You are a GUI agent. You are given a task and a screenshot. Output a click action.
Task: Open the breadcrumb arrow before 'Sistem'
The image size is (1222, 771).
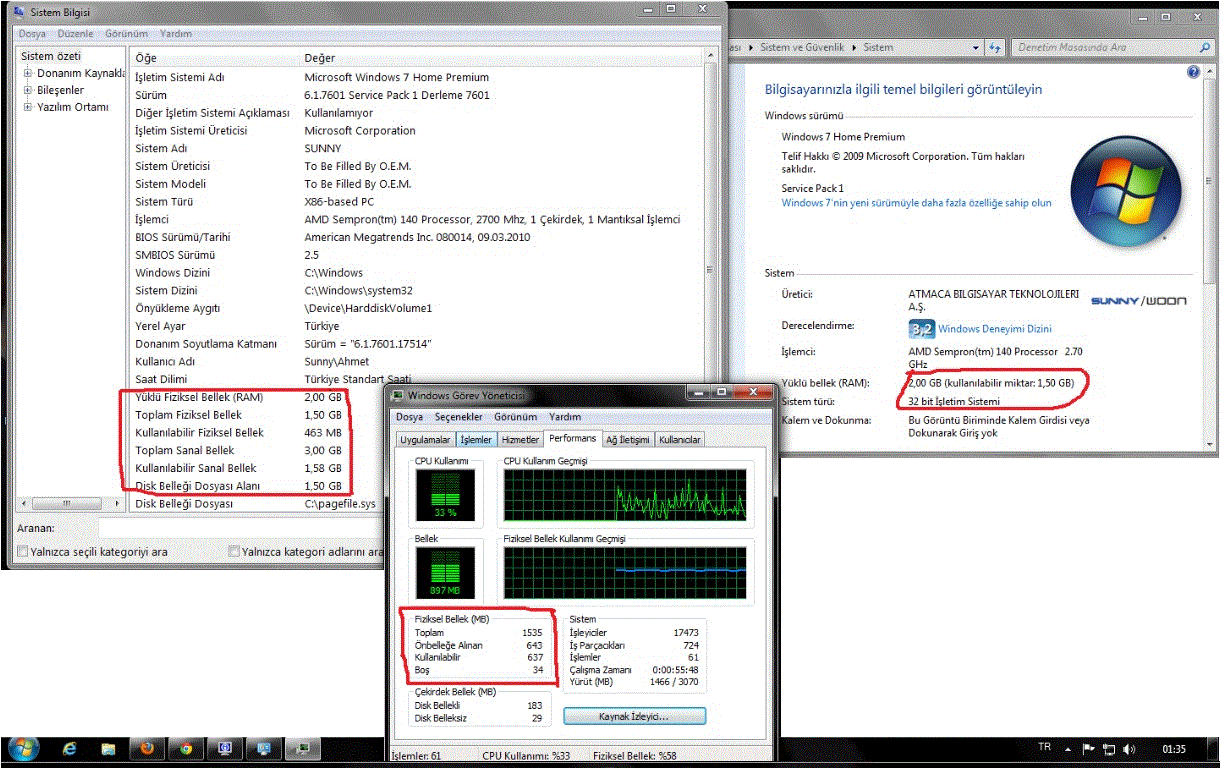click(854, 47)
